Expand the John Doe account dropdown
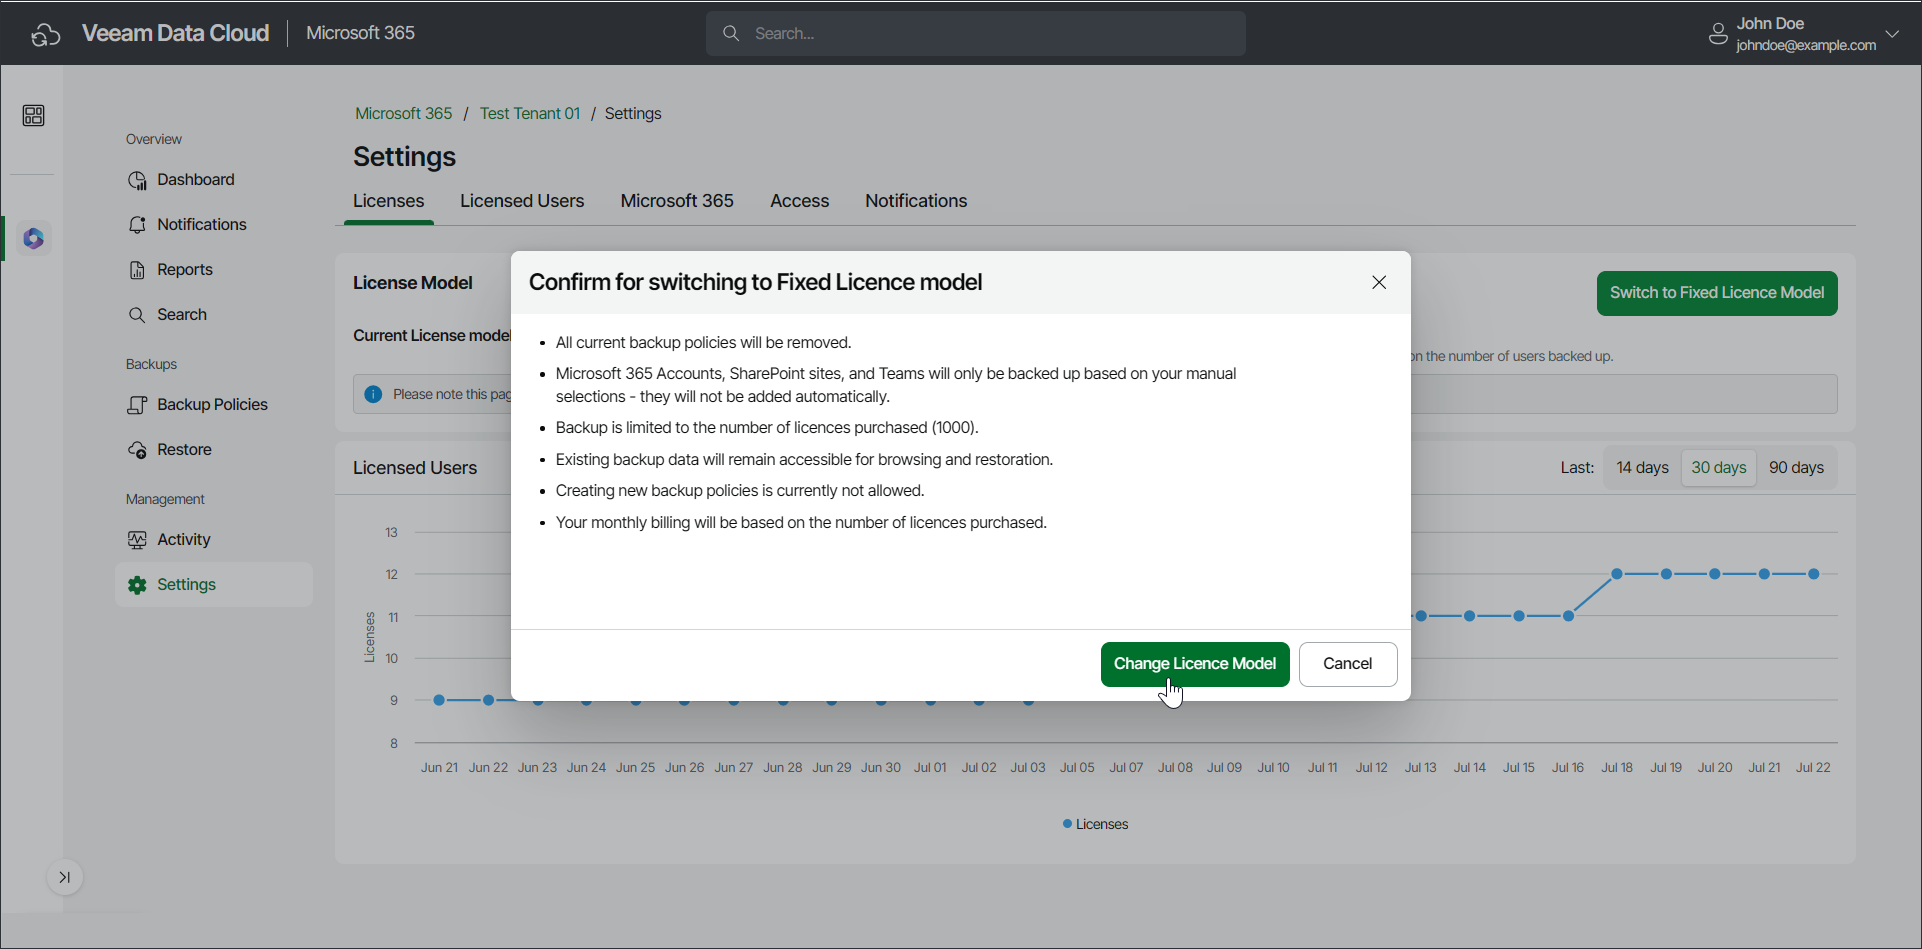Viewport: 1922px width, 949px height. point(1892,34)
